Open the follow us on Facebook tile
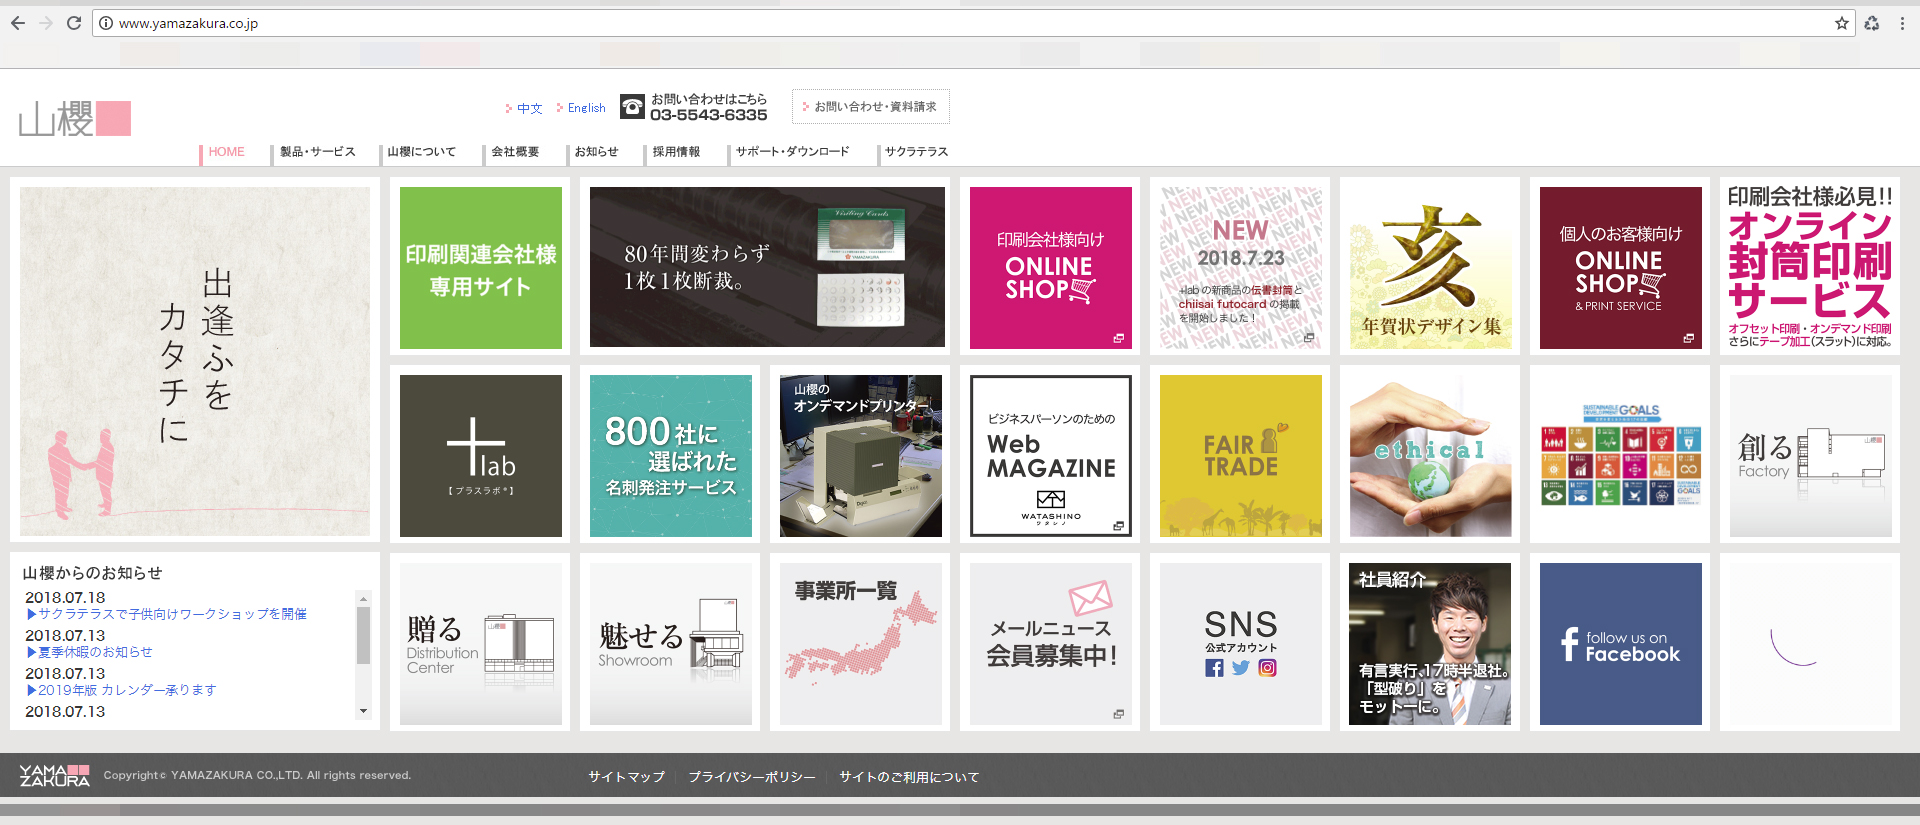1920x825 pixels. click(x=1620, y=644)
